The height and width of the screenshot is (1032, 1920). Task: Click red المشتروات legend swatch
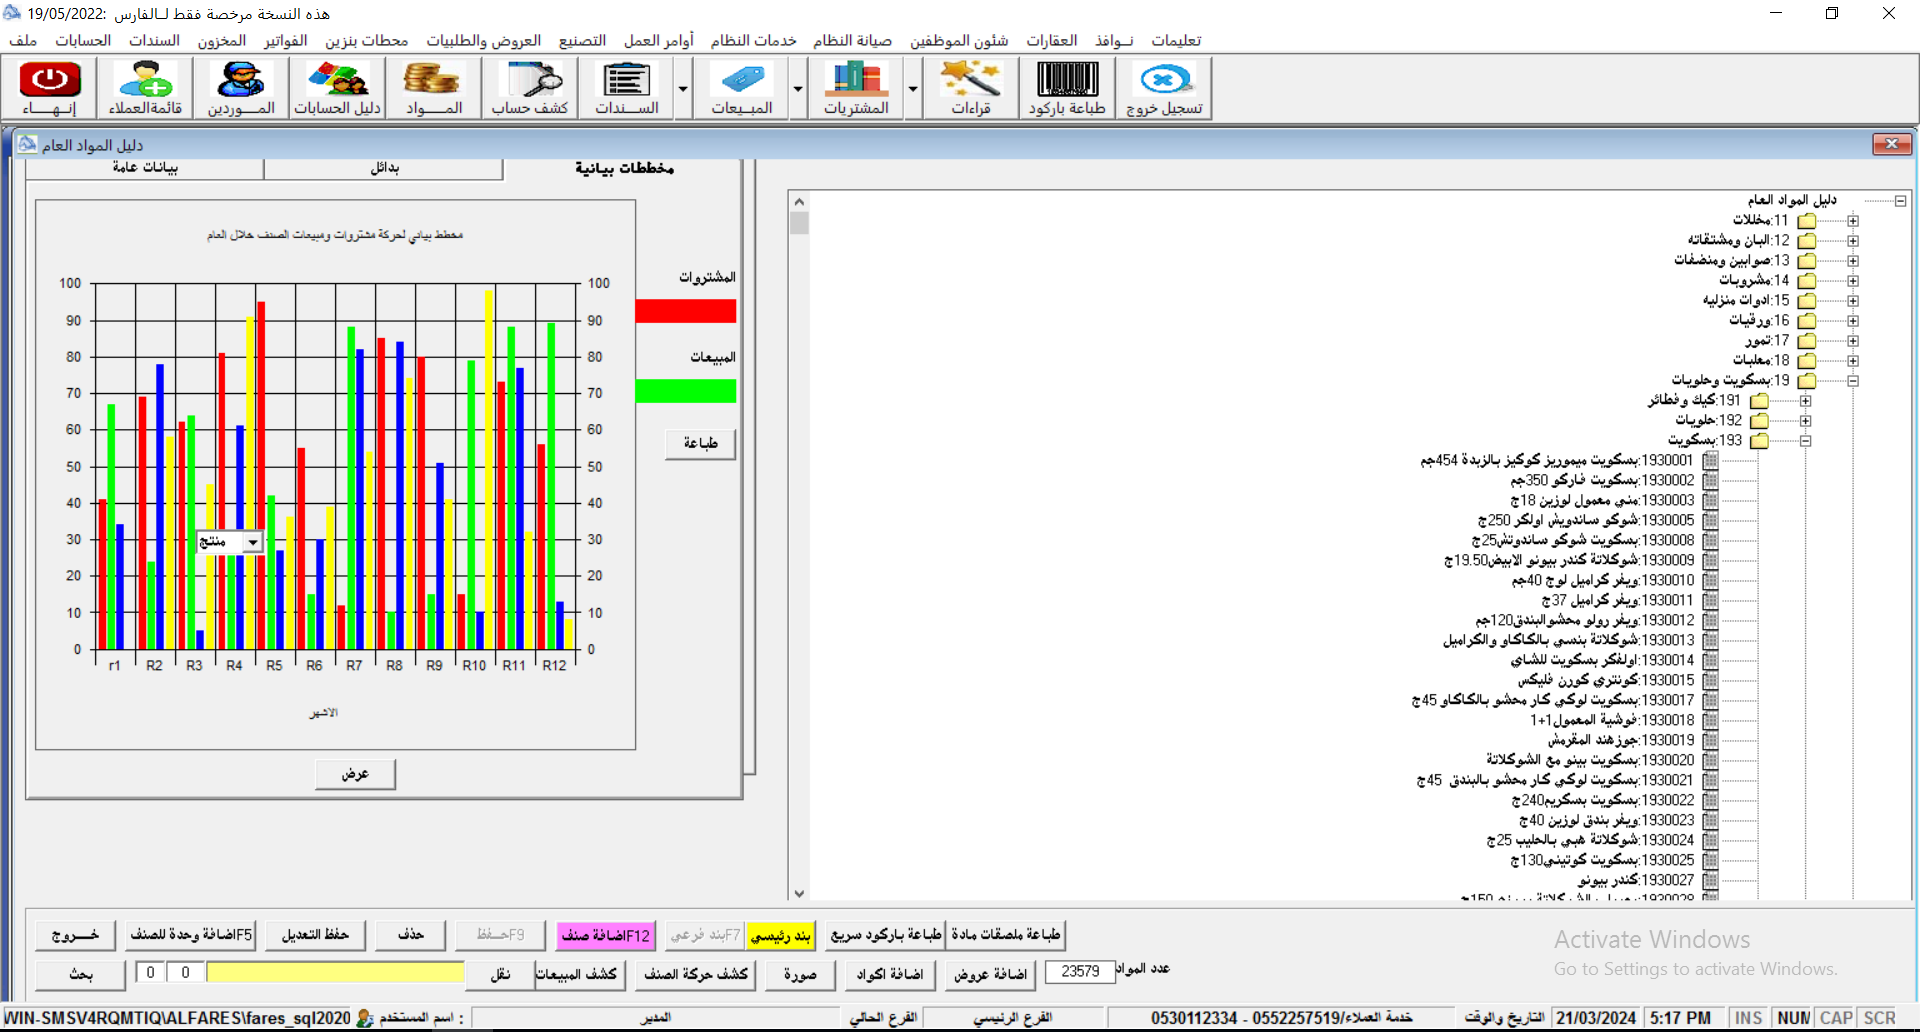click(x=686, y=311)
